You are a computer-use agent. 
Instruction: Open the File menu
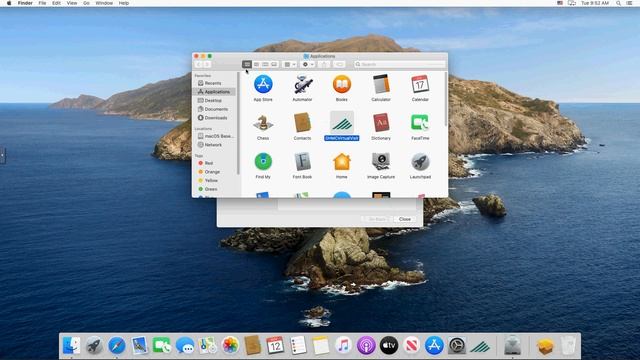[x=42, y=3]
